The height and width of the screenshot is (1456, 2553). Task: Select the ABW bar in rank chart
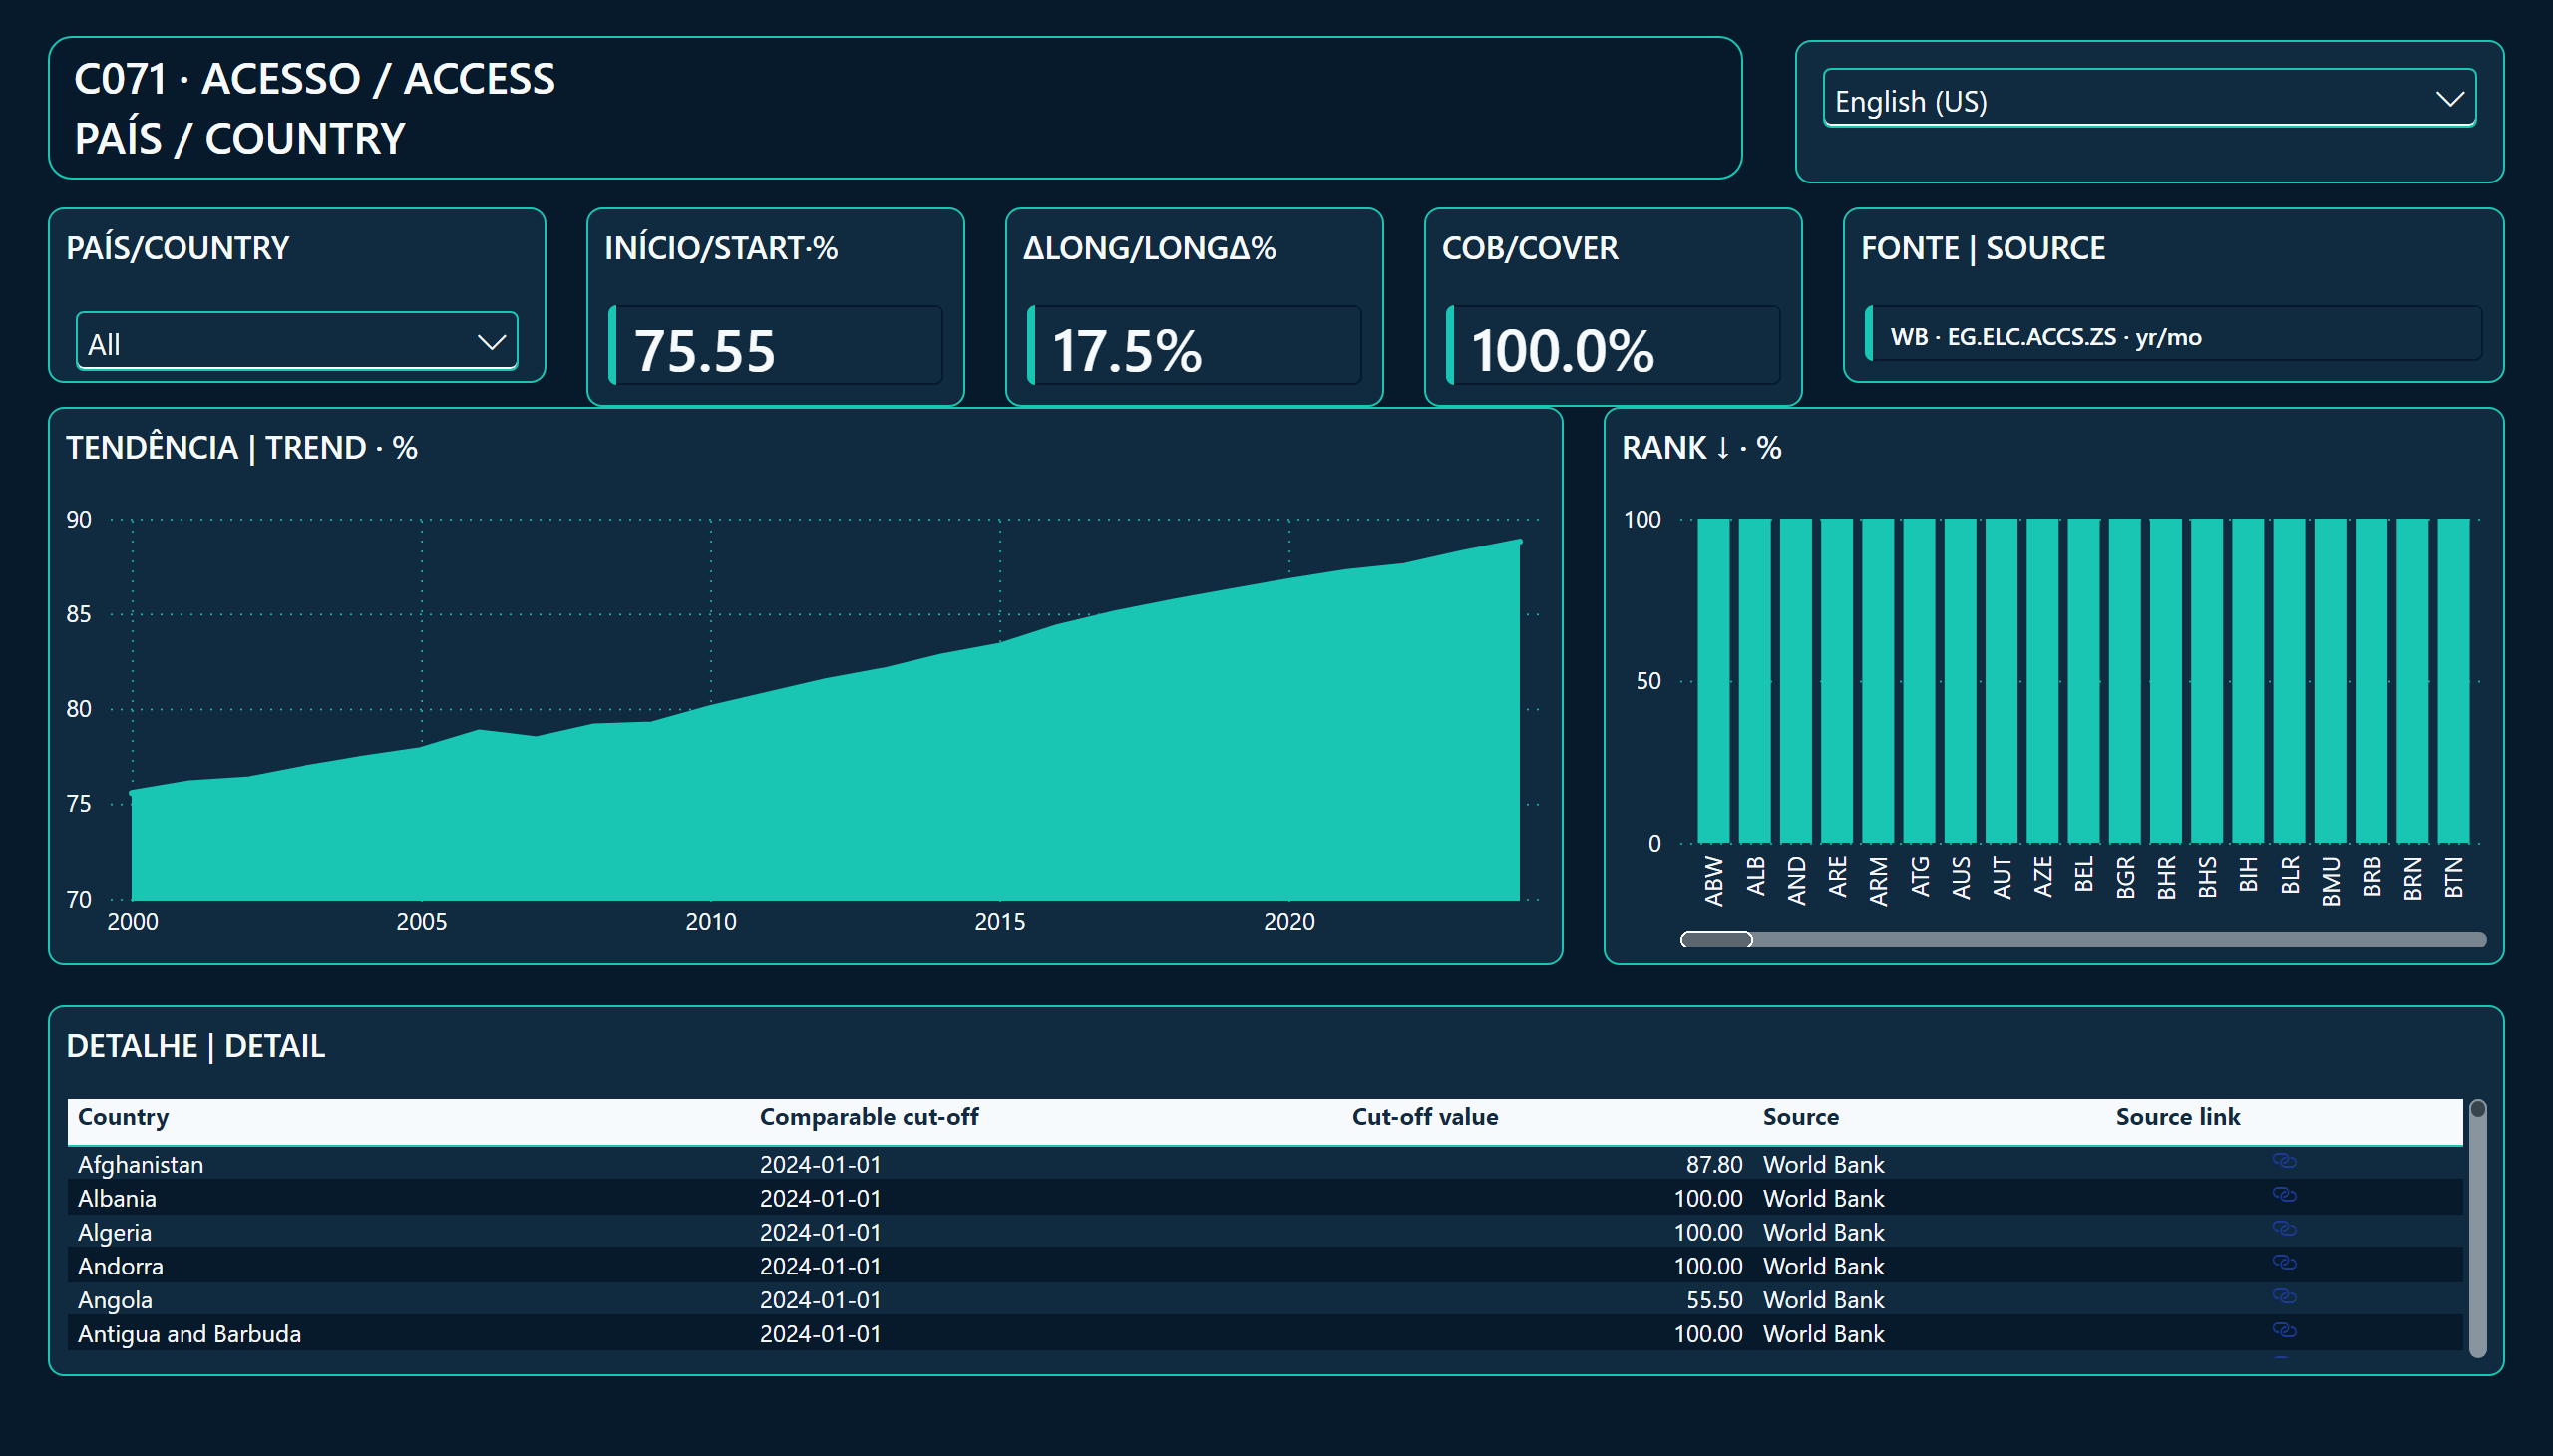(1714, 681)
